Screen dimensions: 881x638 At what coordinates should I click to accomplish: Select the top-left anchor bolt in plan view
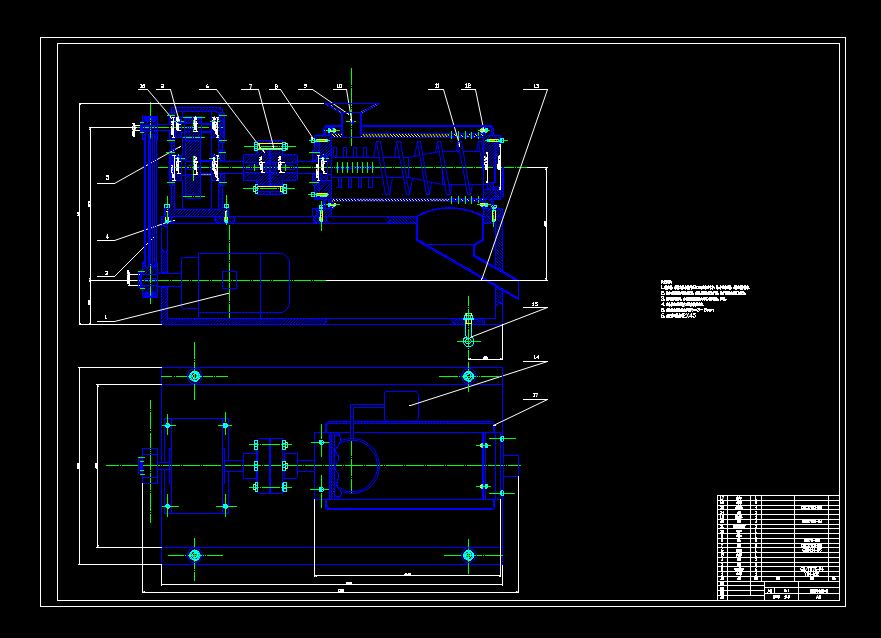click(194, 376)
